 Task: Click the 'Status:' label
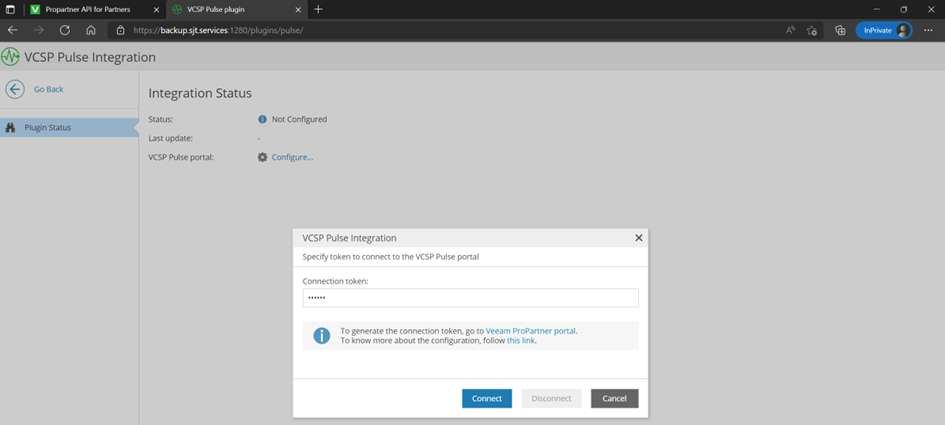[x=161, y=119]
